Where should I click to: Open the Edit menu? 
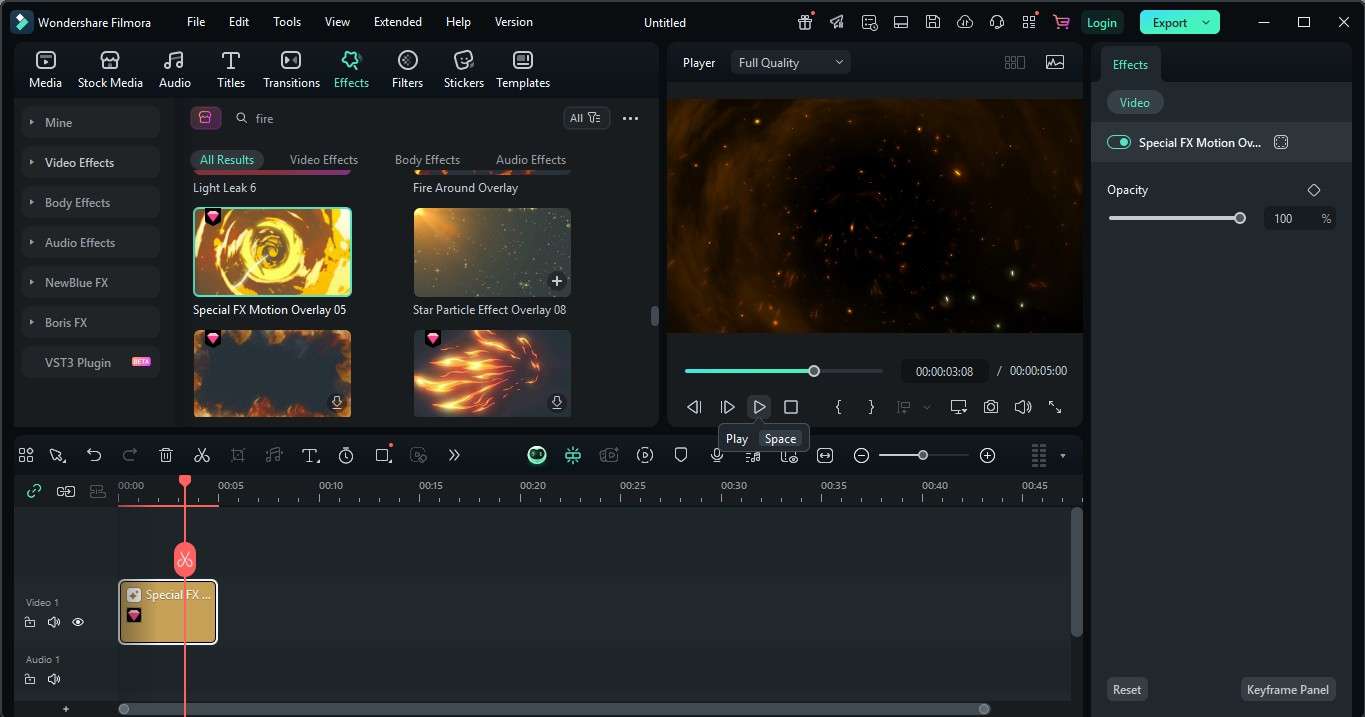click(x=239, y=22)
